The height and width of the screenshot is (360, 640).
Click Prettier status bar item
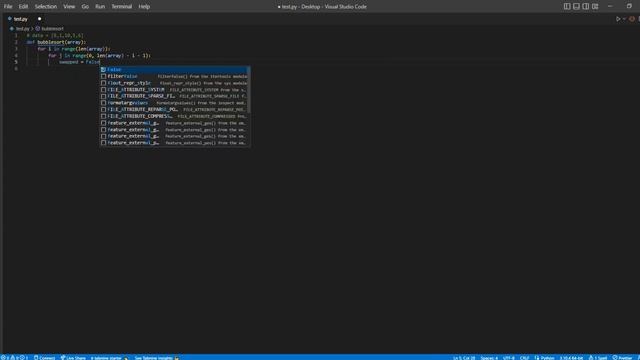tap(622, 358)
